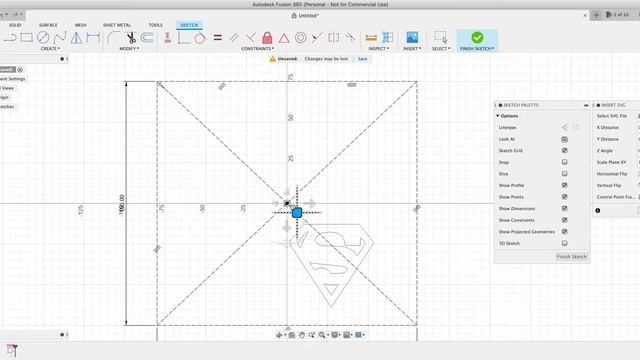The width and height of the screenshot is (640, 360).
Task: Apply the Equal constraint
Action: [218, 38]
